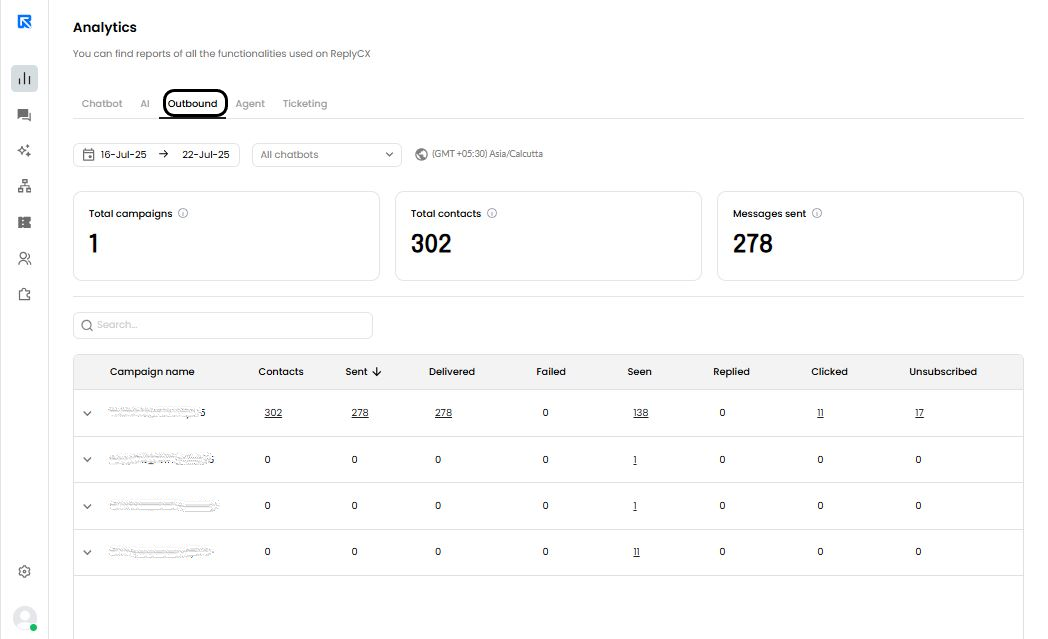Click the Contacts column header
1048x639 pixels.
click(x=281, y=372)
